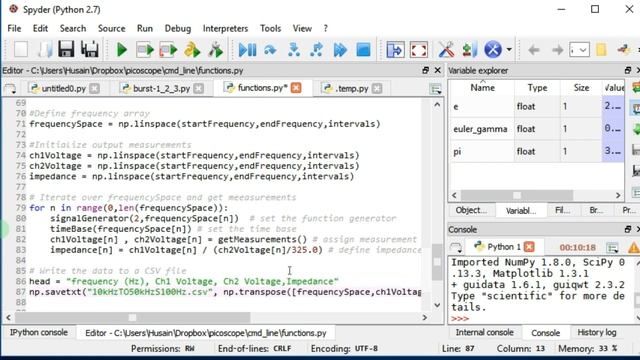
Task: Open the ? help menu
Action: 325,28
